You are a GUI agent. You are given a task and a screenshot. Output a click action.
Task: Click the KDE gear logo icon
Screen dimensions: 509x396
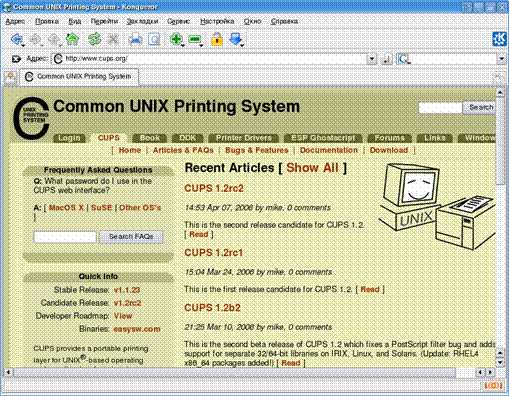pos(500,39)
